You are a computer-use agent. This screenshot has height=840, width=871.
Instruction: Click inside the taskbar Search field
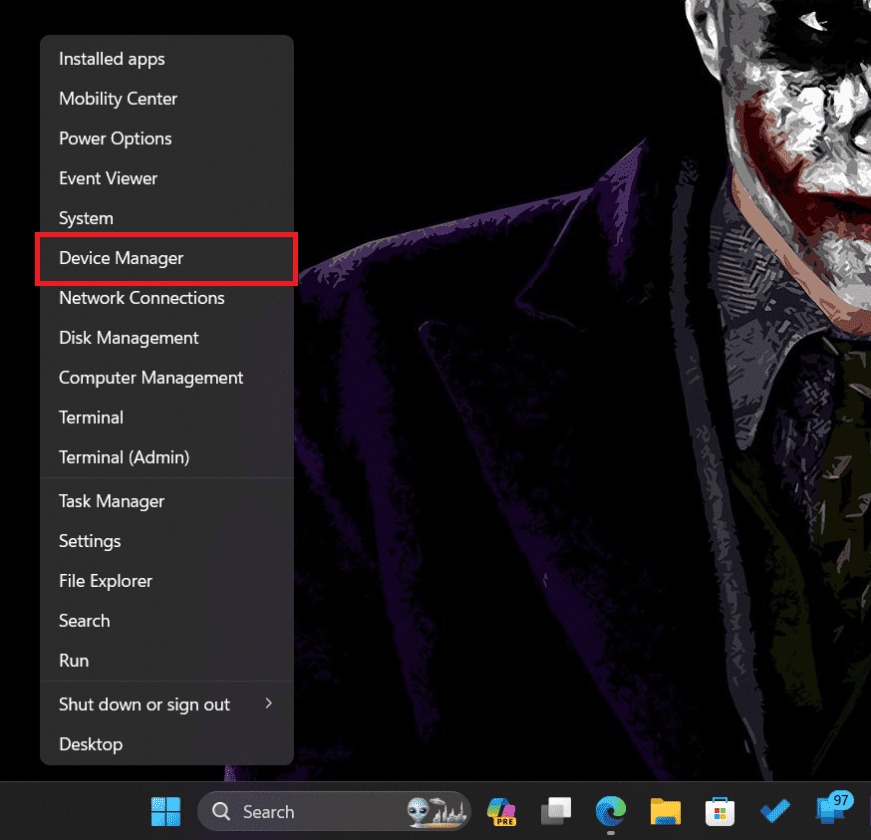[x=300, y=811]
